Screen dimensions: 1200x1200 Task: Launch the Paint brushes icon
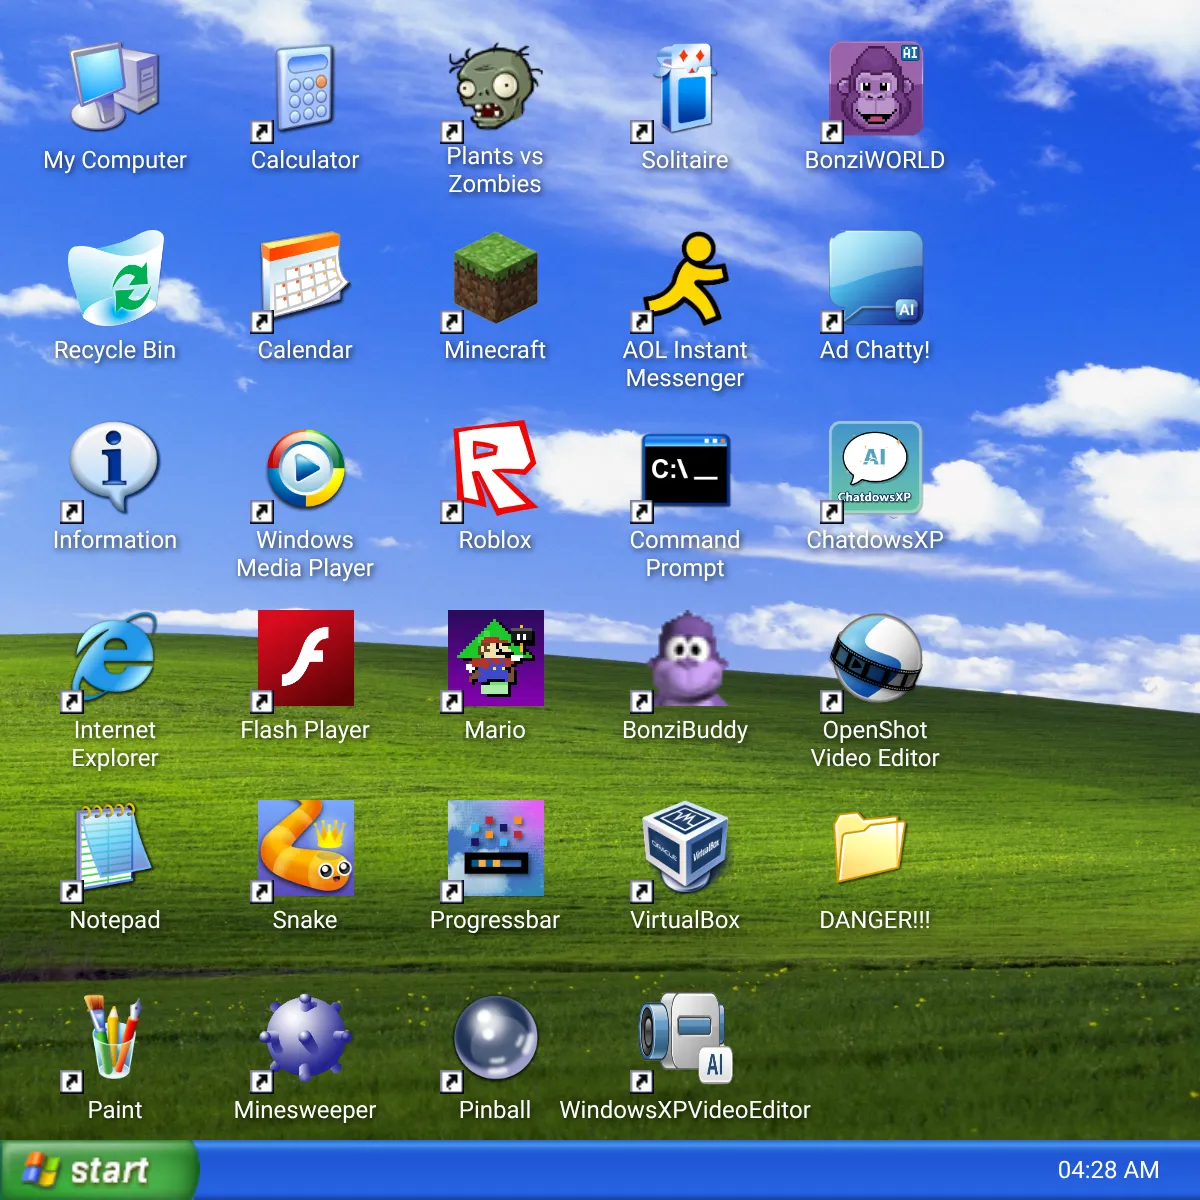115,1038
